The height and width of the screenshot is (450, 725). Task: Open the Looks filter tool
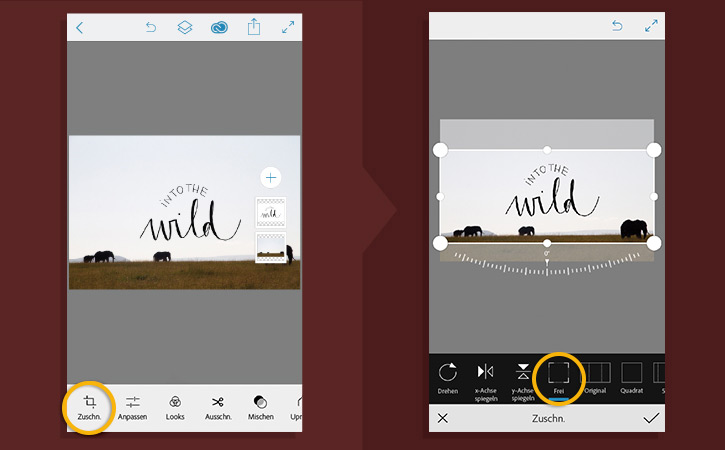(175, 407)
